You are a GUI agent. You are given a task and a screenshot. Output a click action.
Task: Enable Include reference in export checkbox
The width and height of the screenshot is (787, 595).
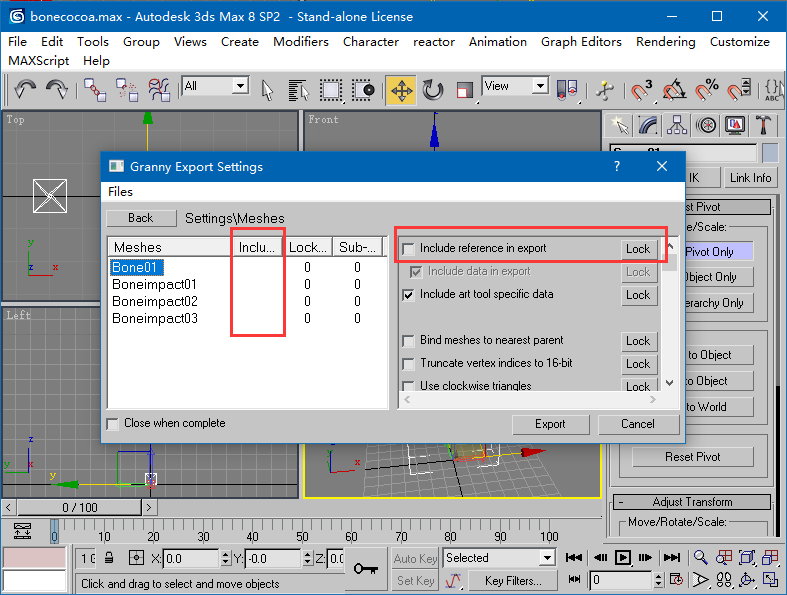408,249
